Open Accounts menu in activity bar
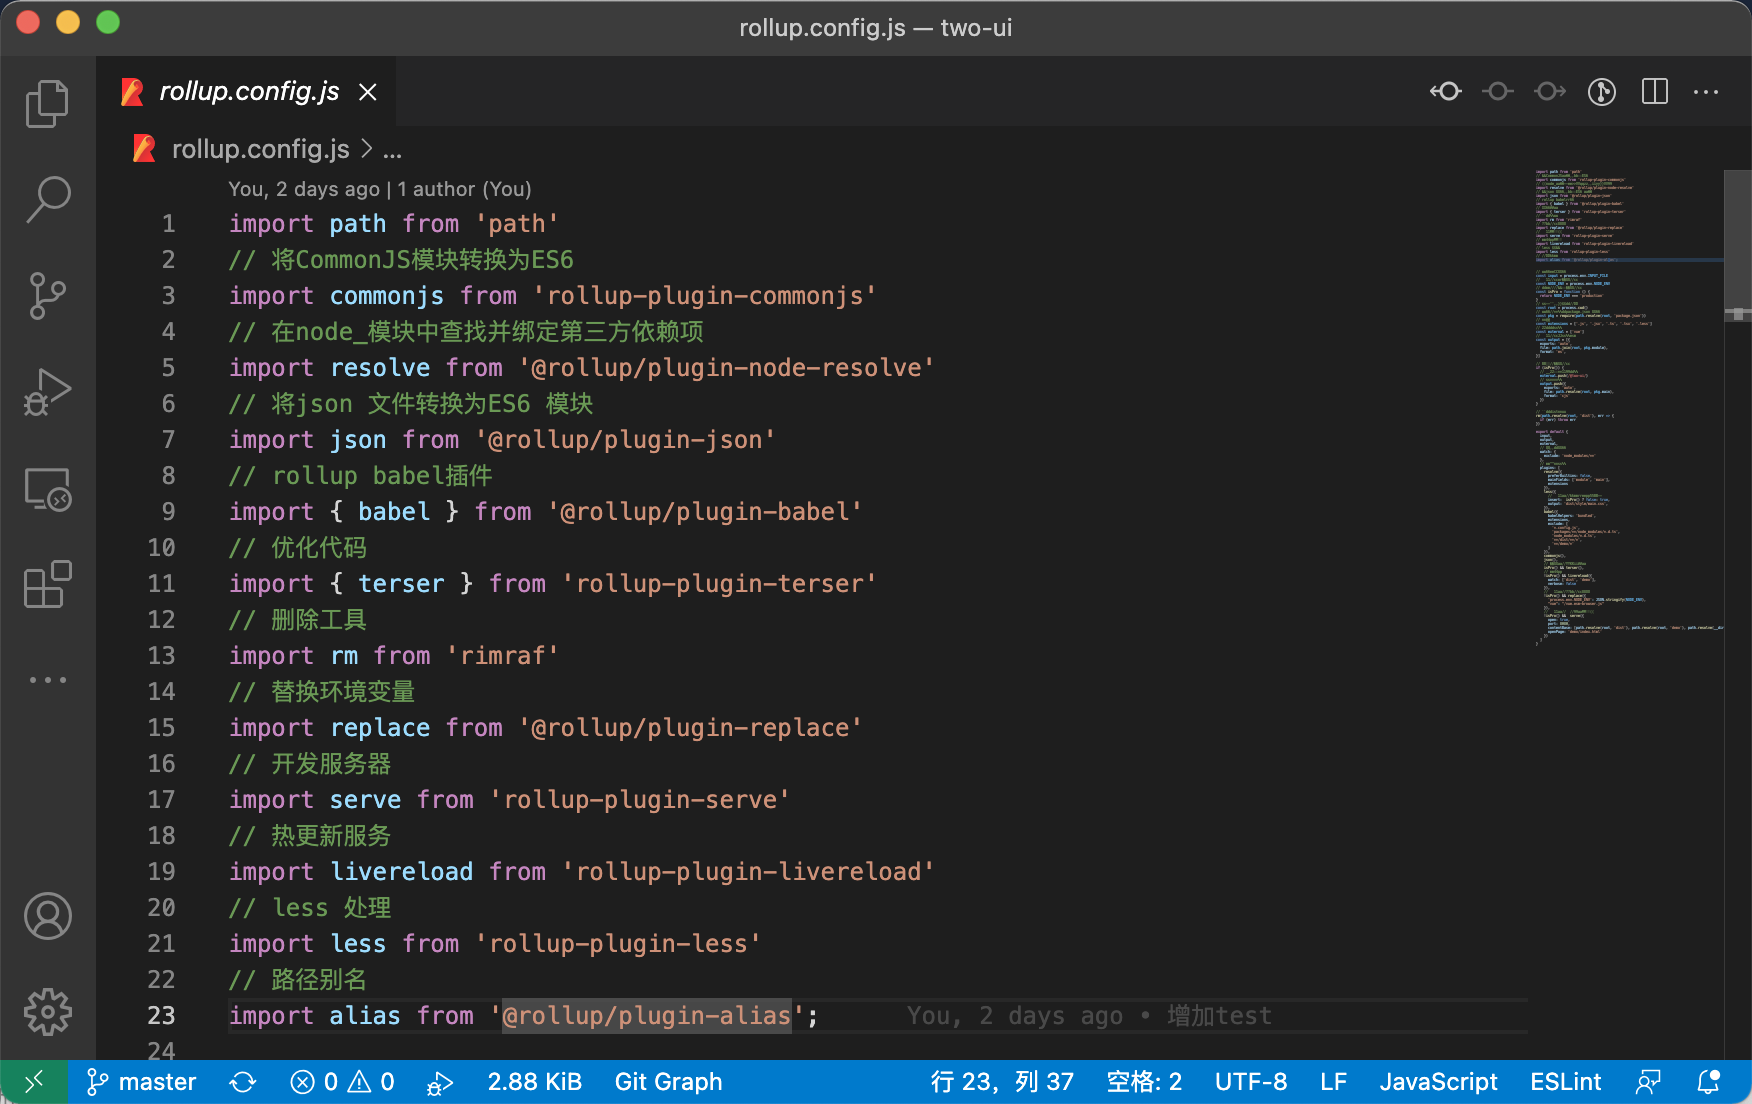Image resolution: width=1752 pixels, height=1104 pixels. coord(47,916)
